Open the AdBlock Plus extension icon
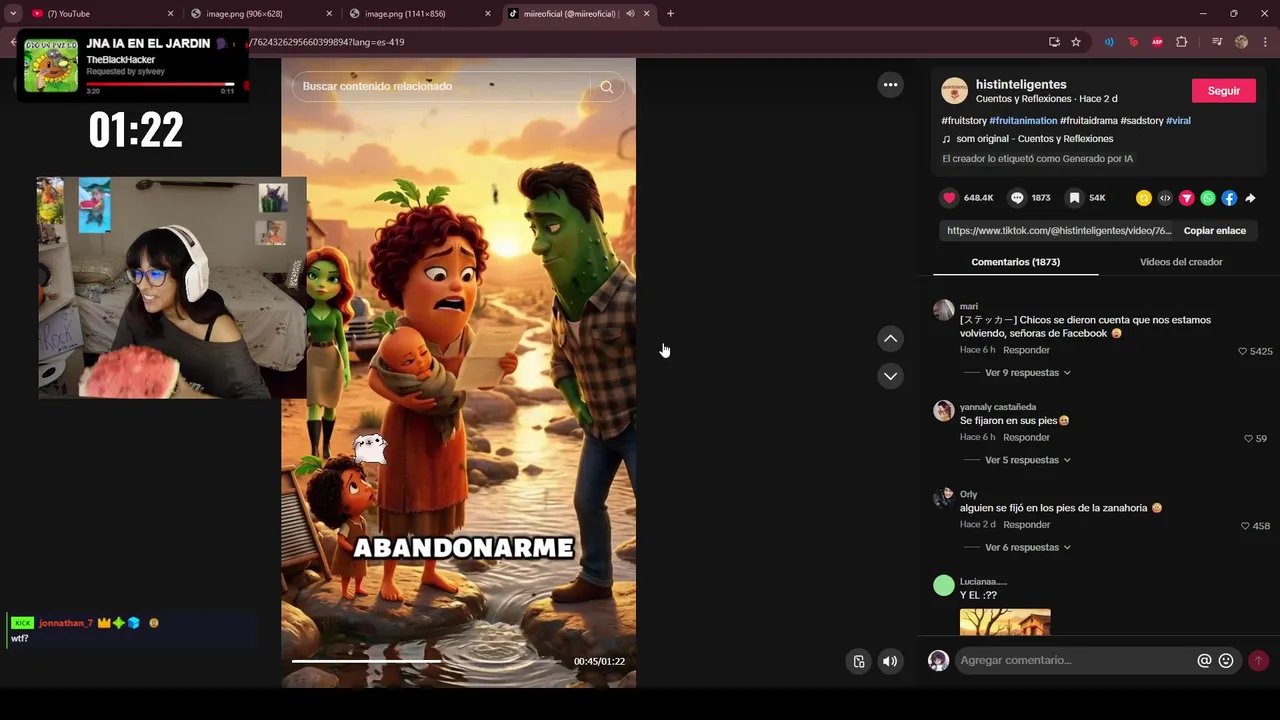This screenshot has height=720, width=1280. 1157,42
